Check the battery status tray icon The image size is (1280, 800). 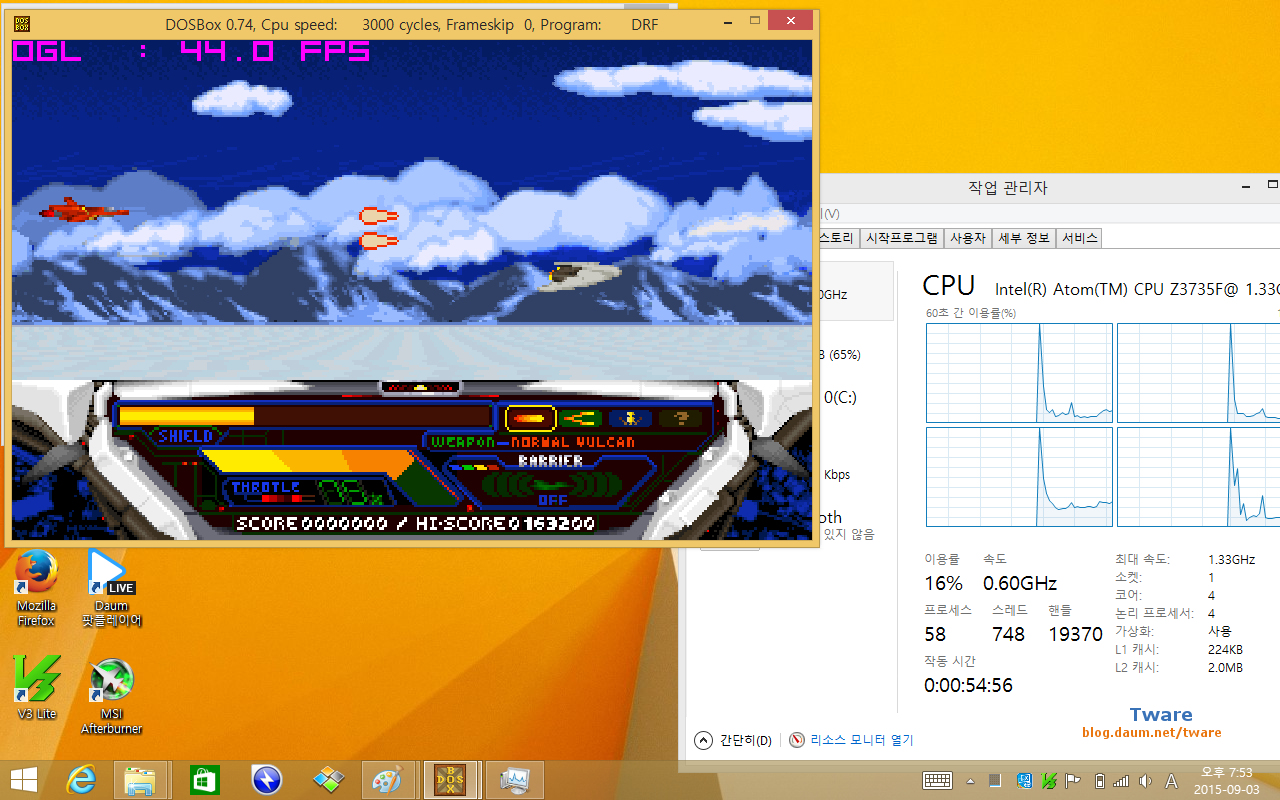point(1099,780)
